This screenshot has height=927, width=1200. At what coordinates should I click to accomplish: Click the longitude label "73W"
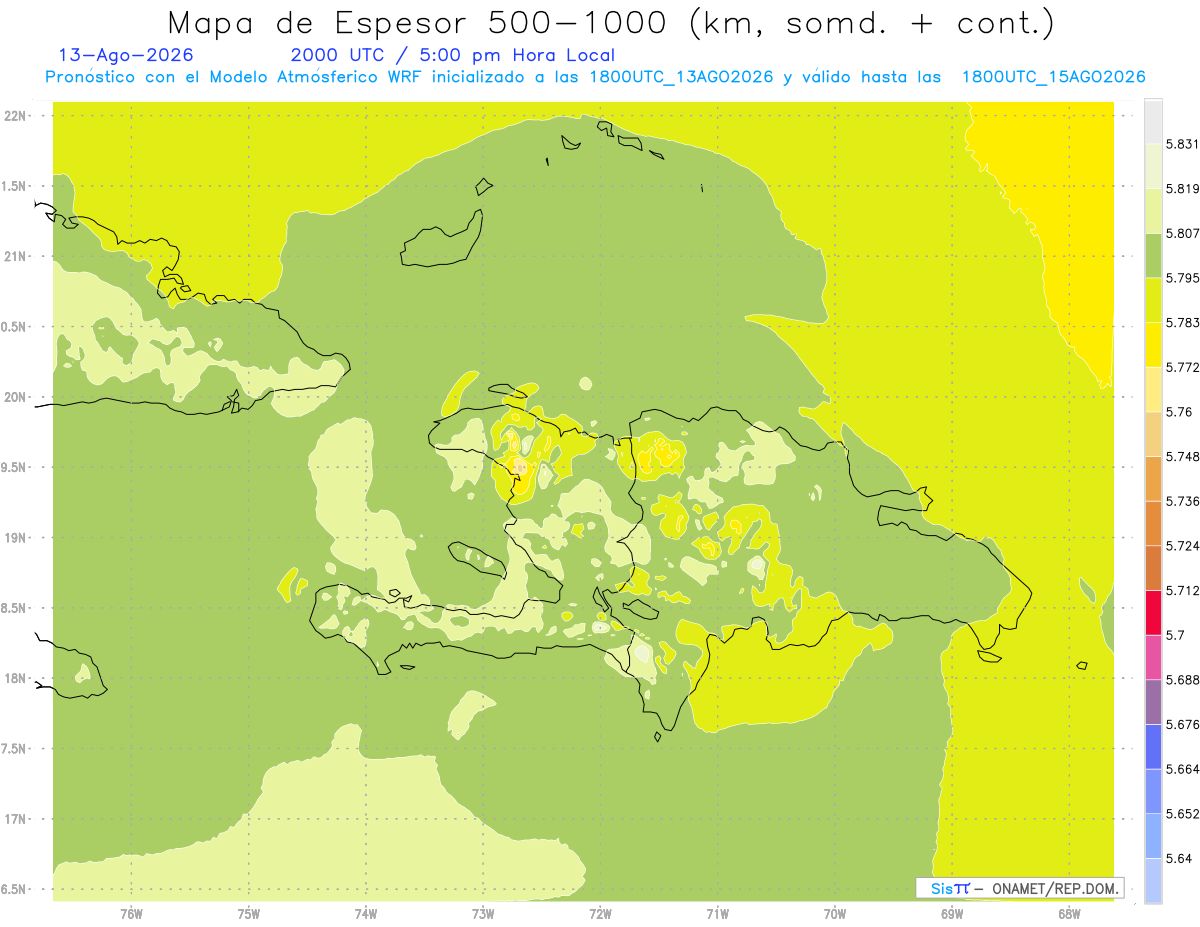[483, 914]
